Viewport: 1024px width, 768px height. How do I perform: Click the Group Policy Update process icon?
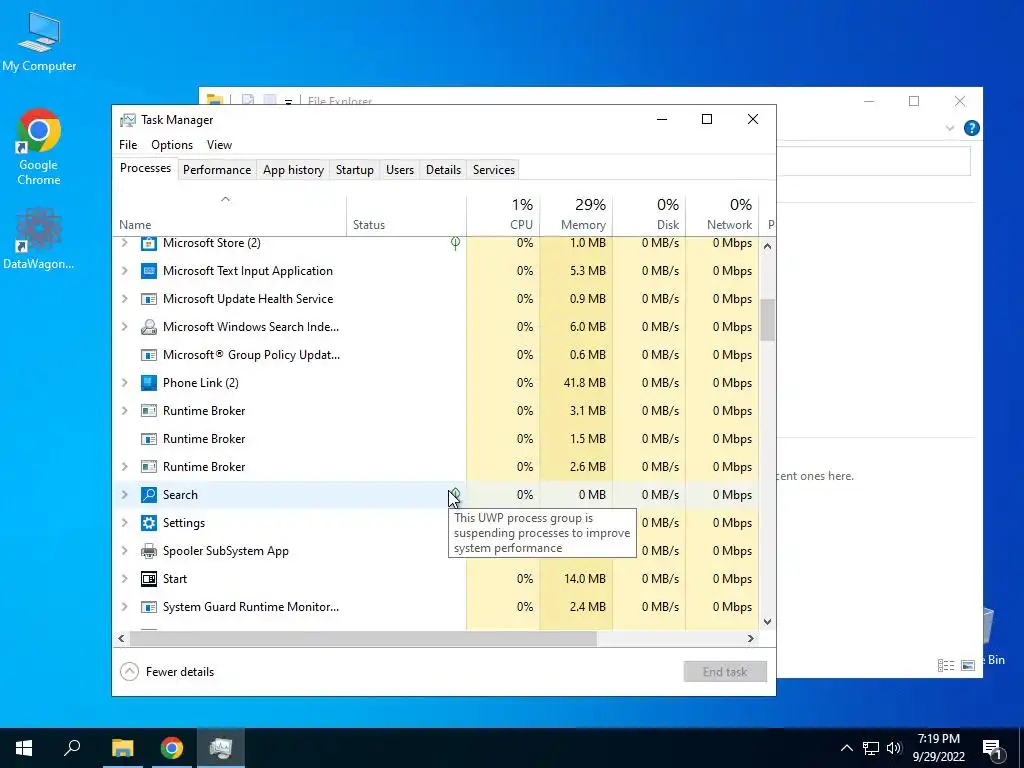[149, 355]
